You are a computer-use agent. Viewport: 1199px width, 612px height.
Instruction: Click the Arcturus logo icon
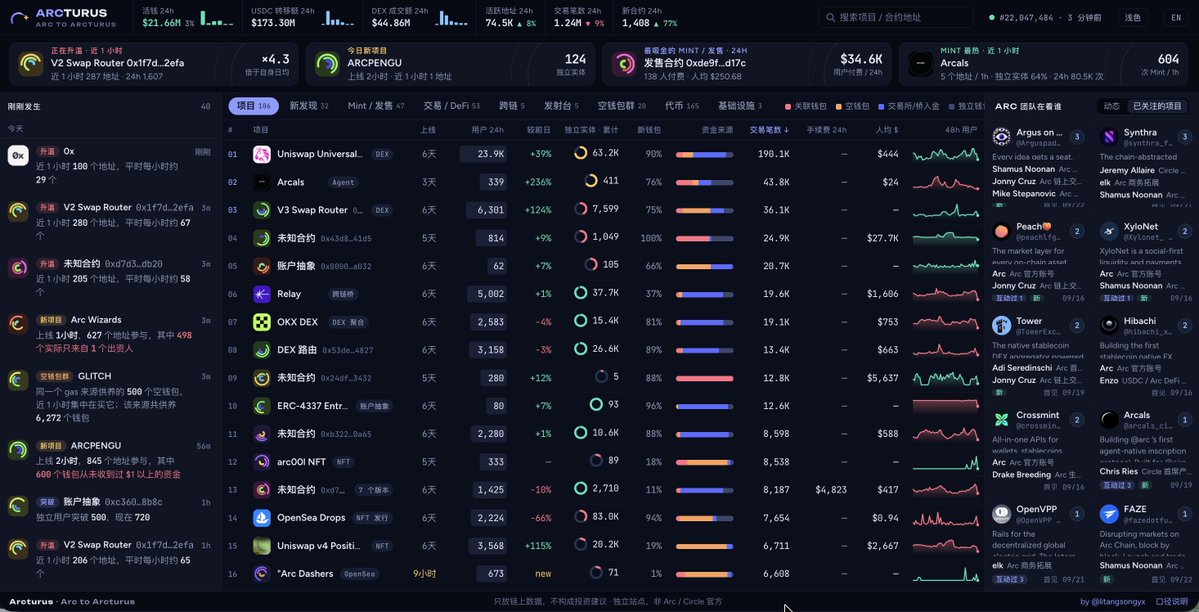[x=18, y=17]
